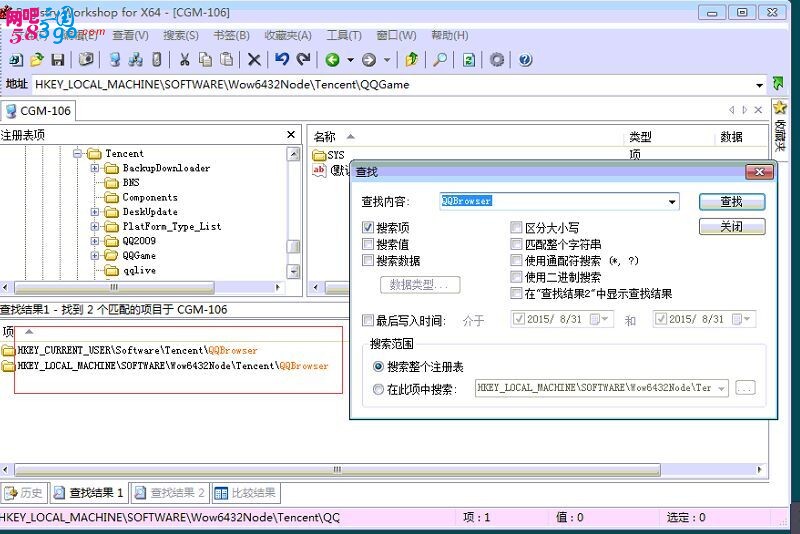Expand the DeskUpdate tree node

(95, 212)
